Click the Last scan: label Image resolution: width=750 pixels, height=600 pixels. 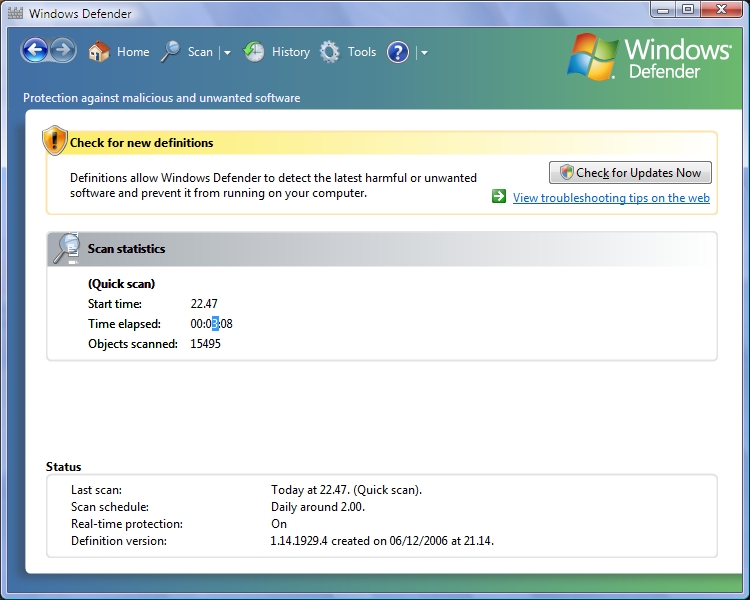96,490
